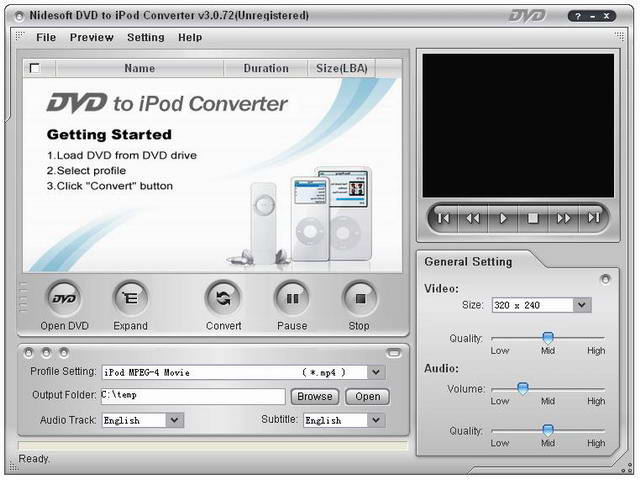Viewport: 640px width, 480px height.
Task: Click the app icon in title bar
Action: pos(19,16)
